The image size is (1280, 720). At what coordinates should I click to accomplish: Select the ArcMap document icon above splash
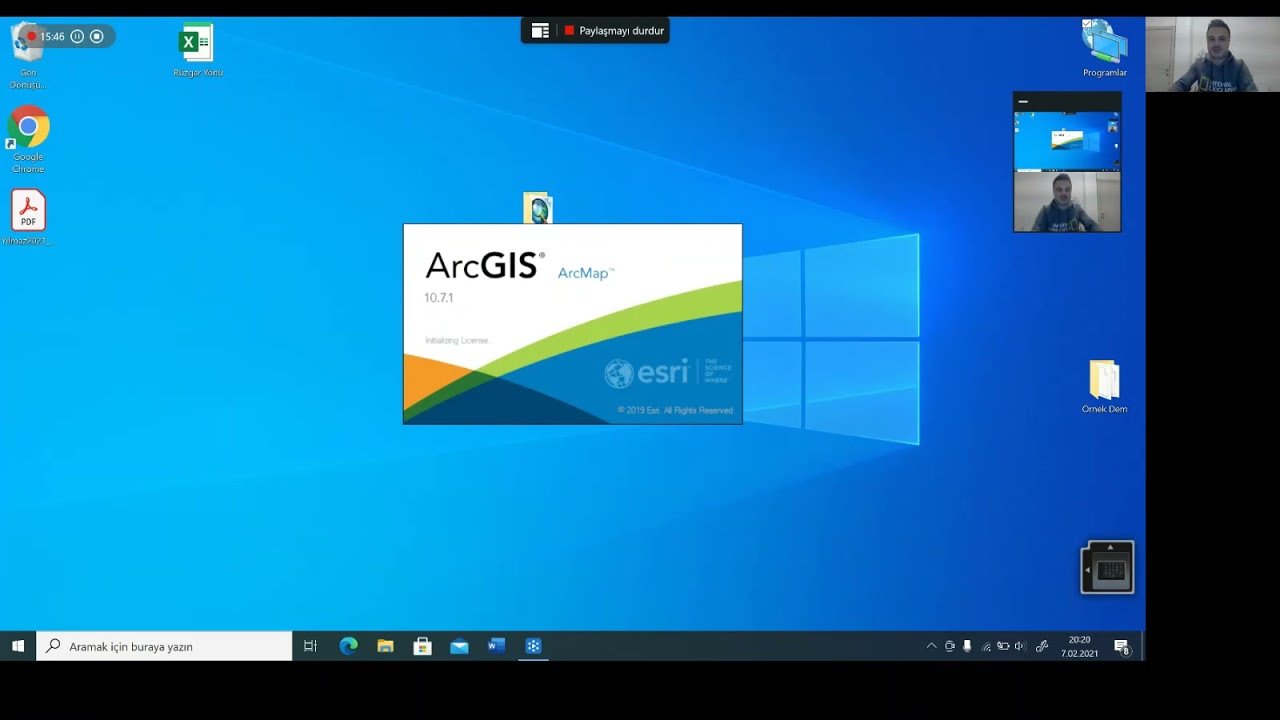coord(538,207)
